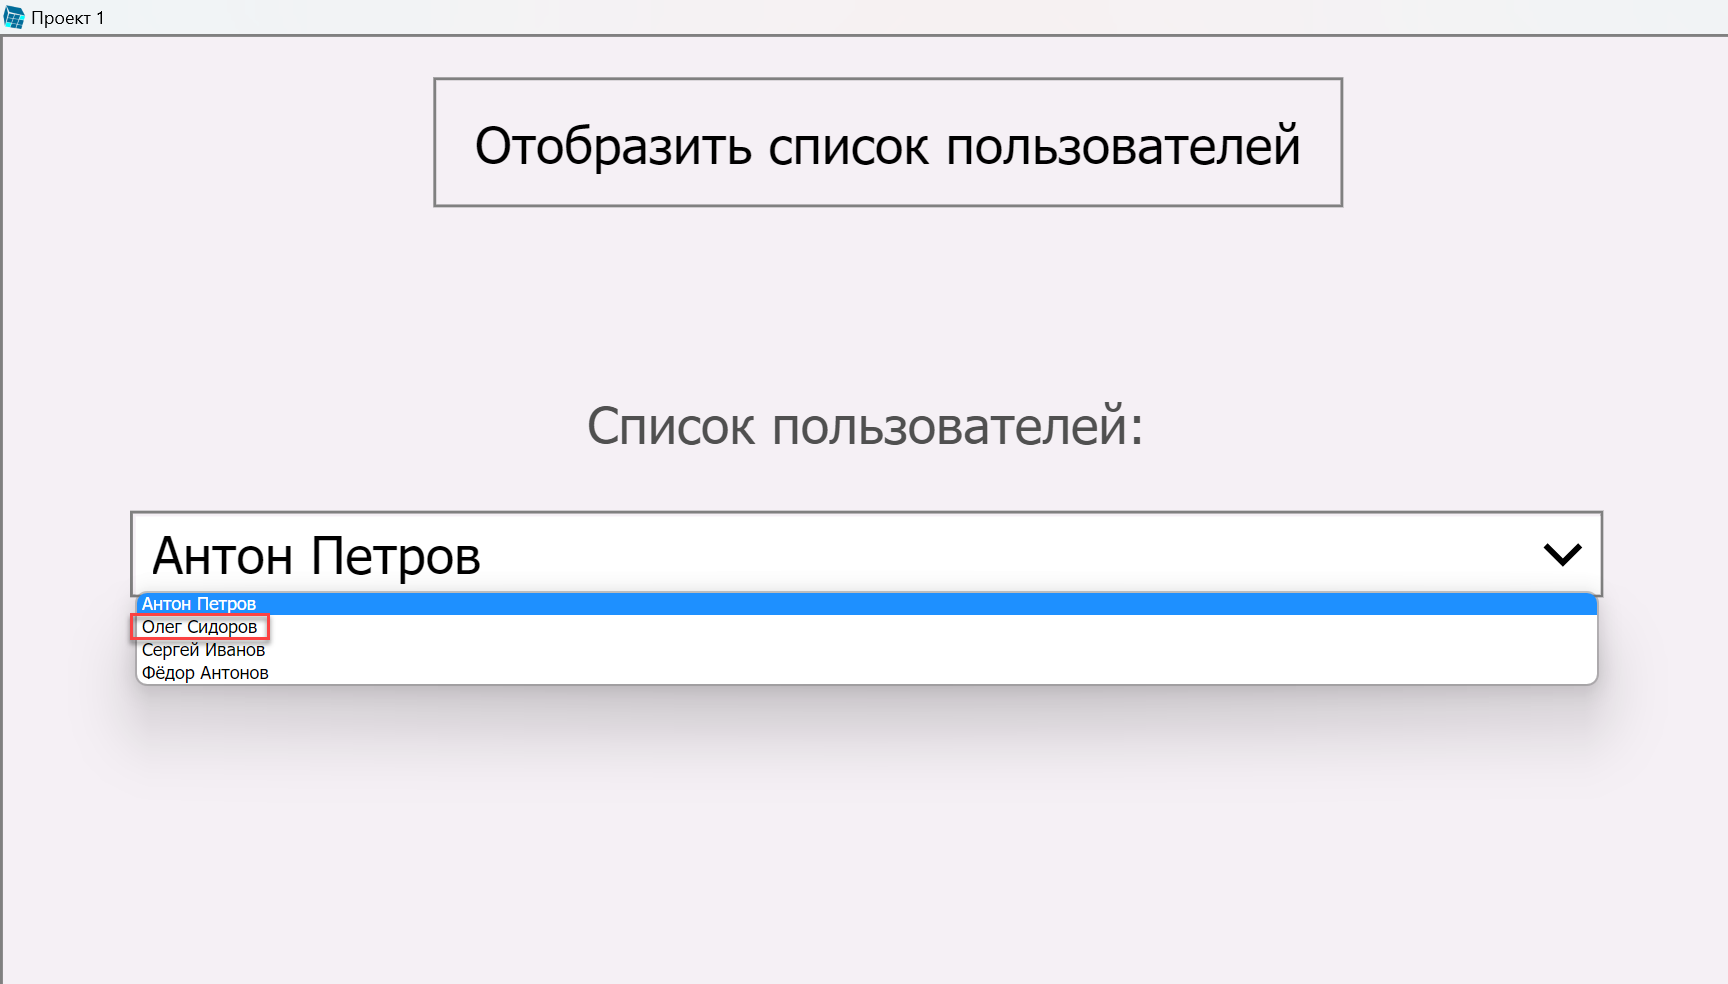Select Олег Сидоров from the dropdown list

click(x=200, y=627)
